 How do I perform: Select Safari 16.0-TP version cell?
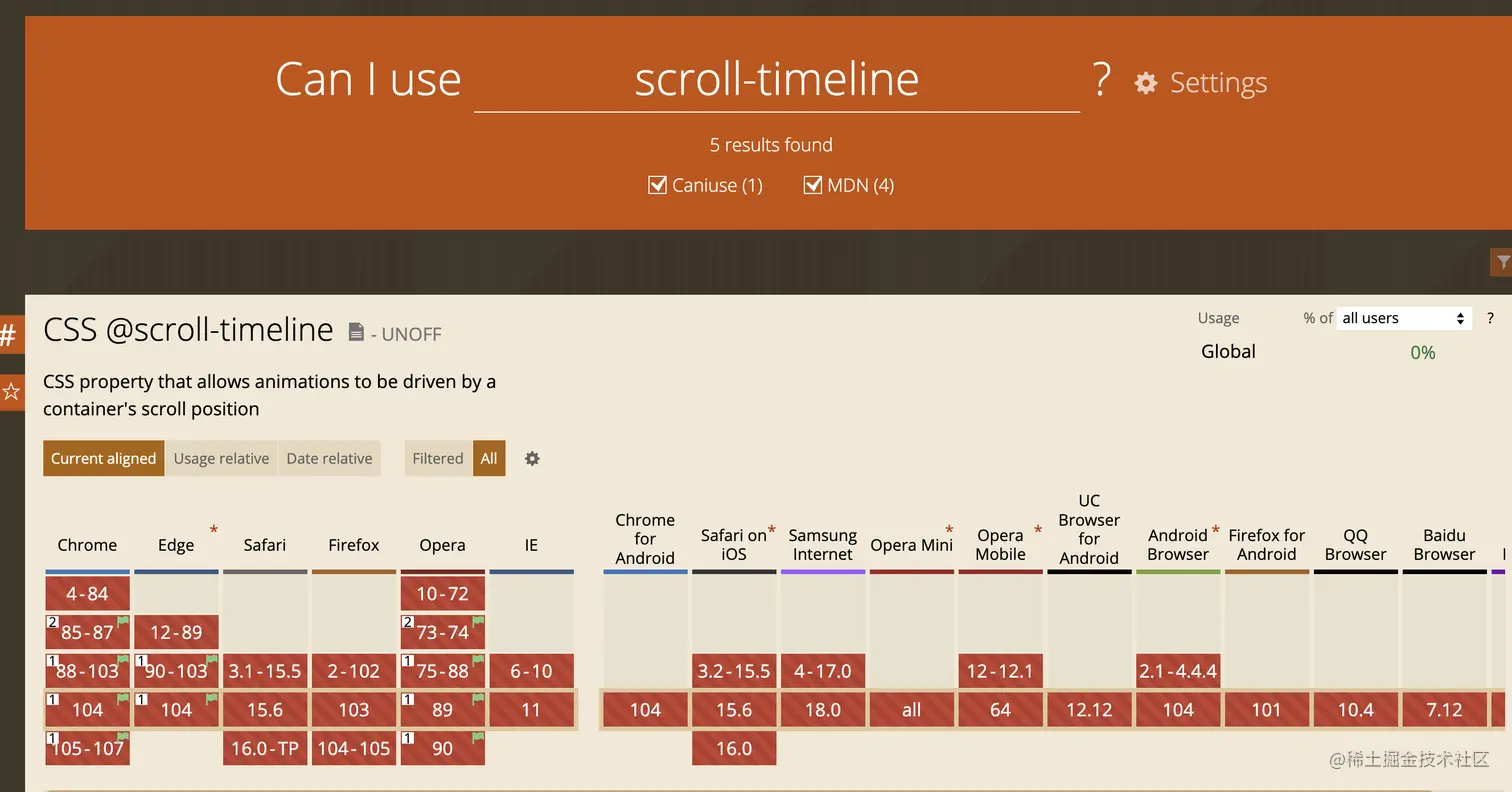[x=265, y=748]
